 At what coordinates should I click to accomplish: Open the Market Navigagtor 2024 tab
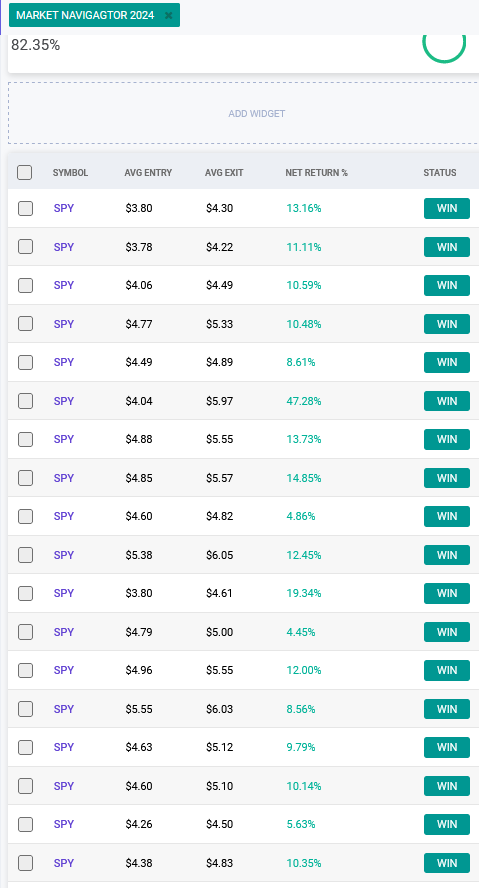tap(85, 15)
